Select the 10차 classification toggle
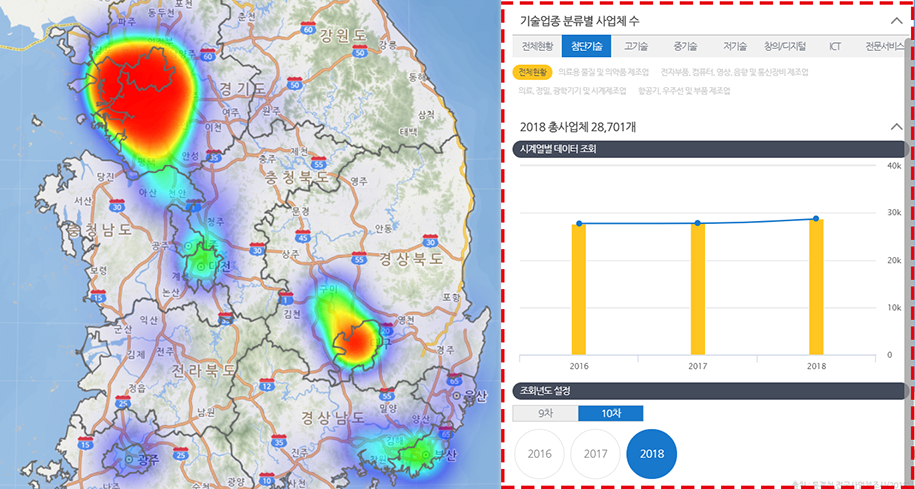 (611, 413)
